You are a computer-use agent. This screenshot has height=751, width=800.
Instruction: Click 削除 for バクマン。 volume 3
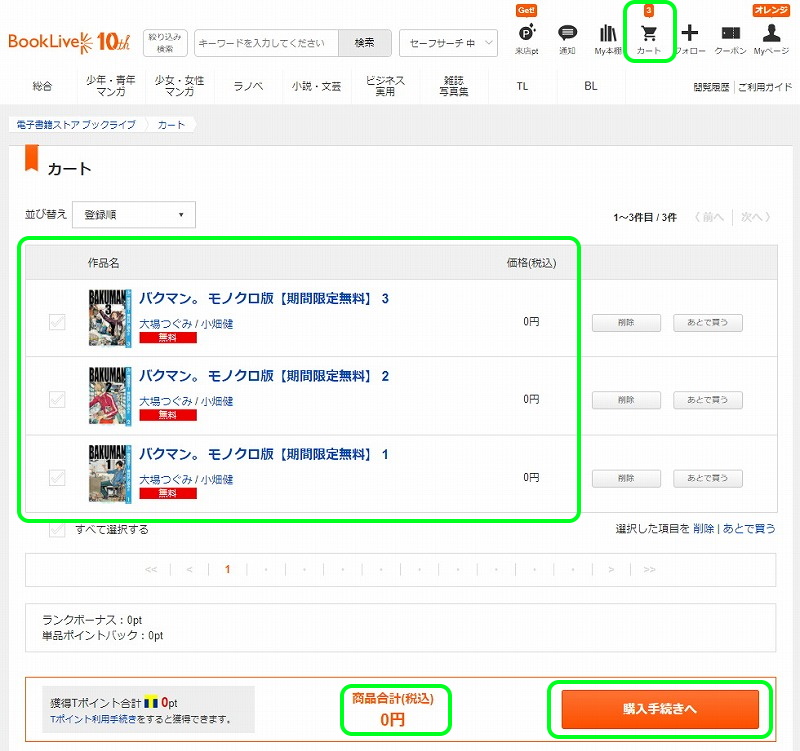(626, 322)
